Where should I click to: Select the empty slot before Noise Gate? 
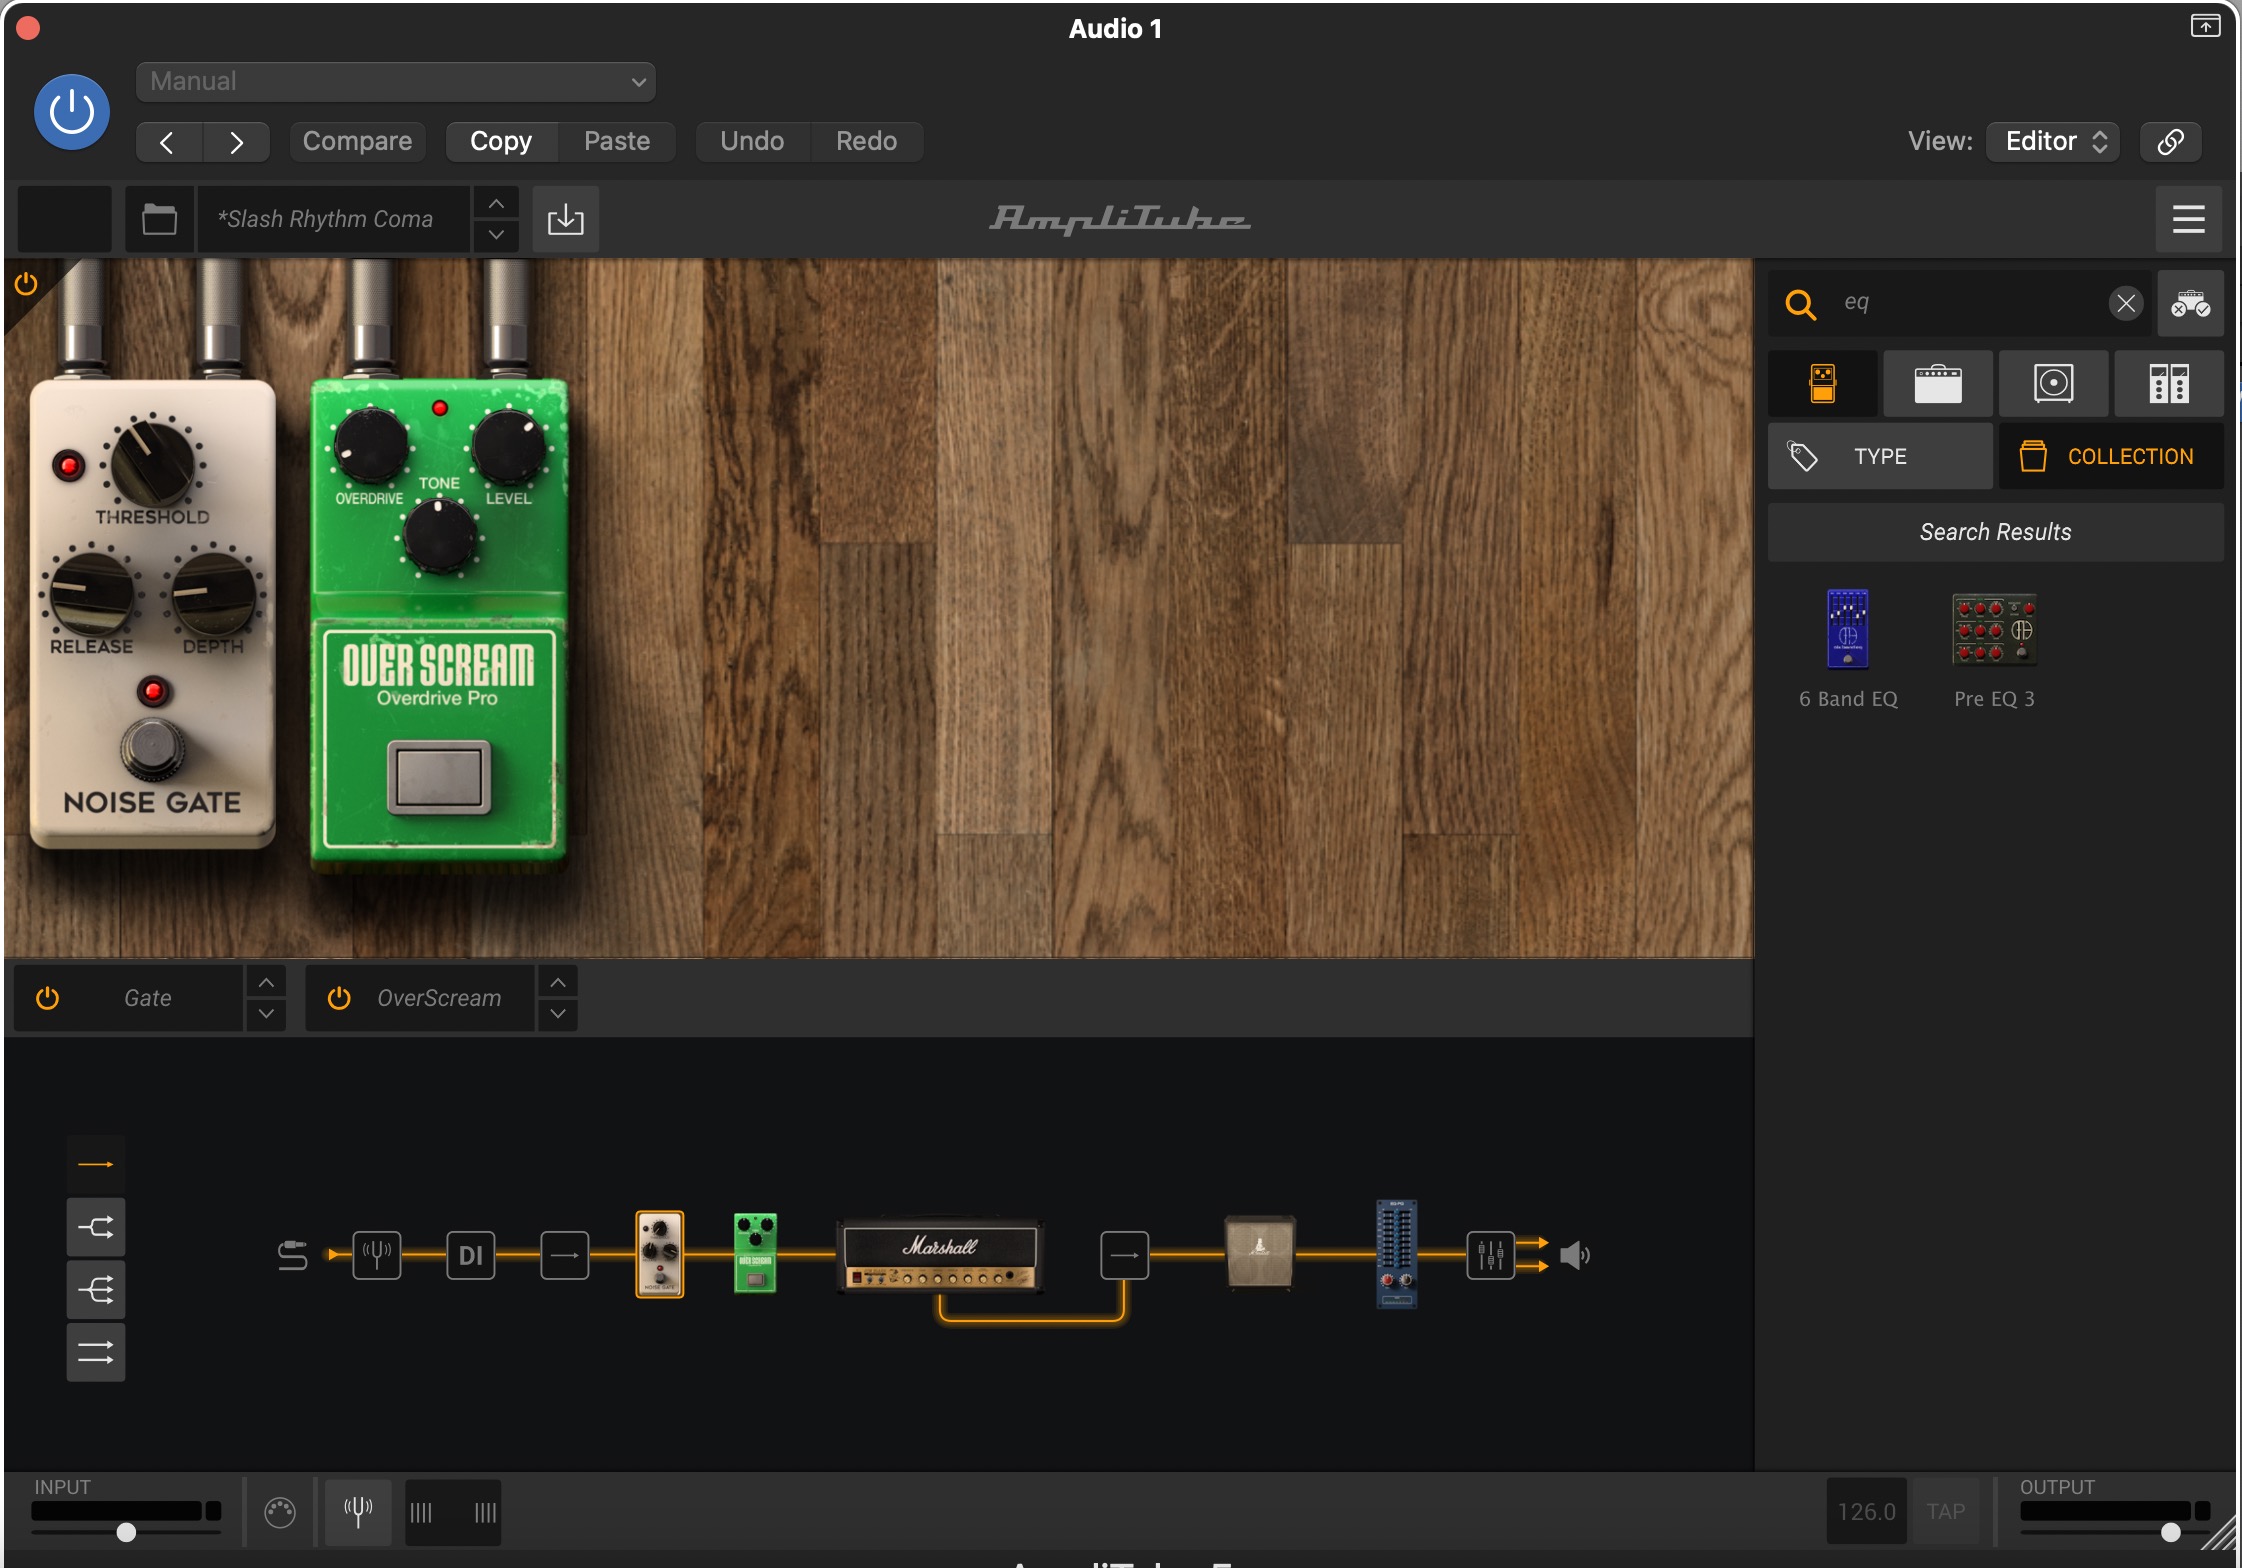coord(565,1254)
